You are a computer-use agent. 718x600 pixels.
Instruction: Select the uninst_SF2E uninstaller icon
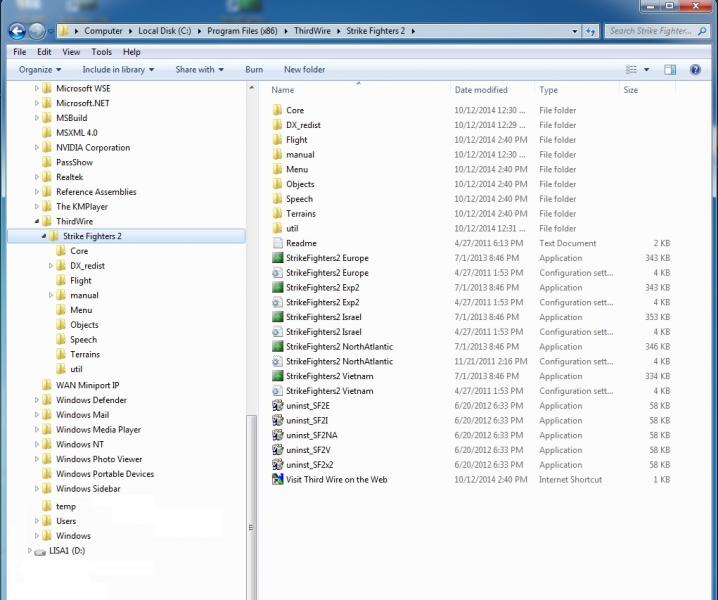pos(277,405)
